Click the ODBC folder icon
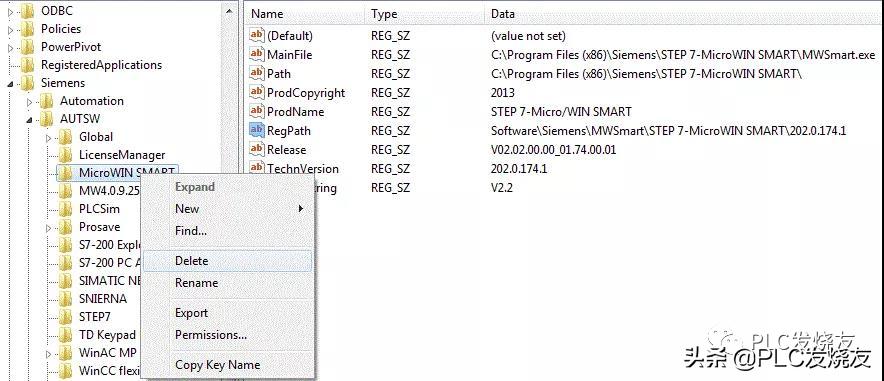The height and width of the screenshot is (381, 884). coord(28,11)
